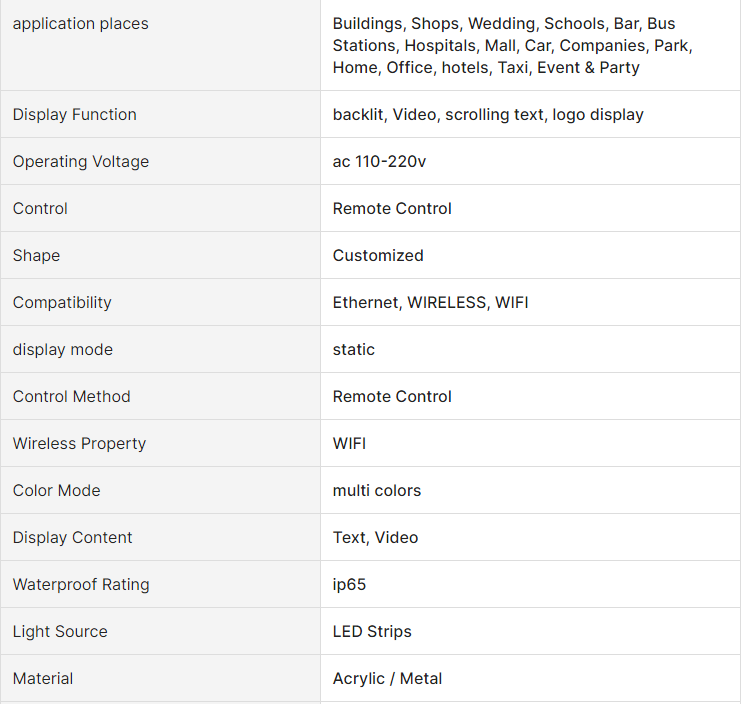This screenshot has height=704, width=741.
Task: Click the 'ip65' value text
Action: (349, 585)
